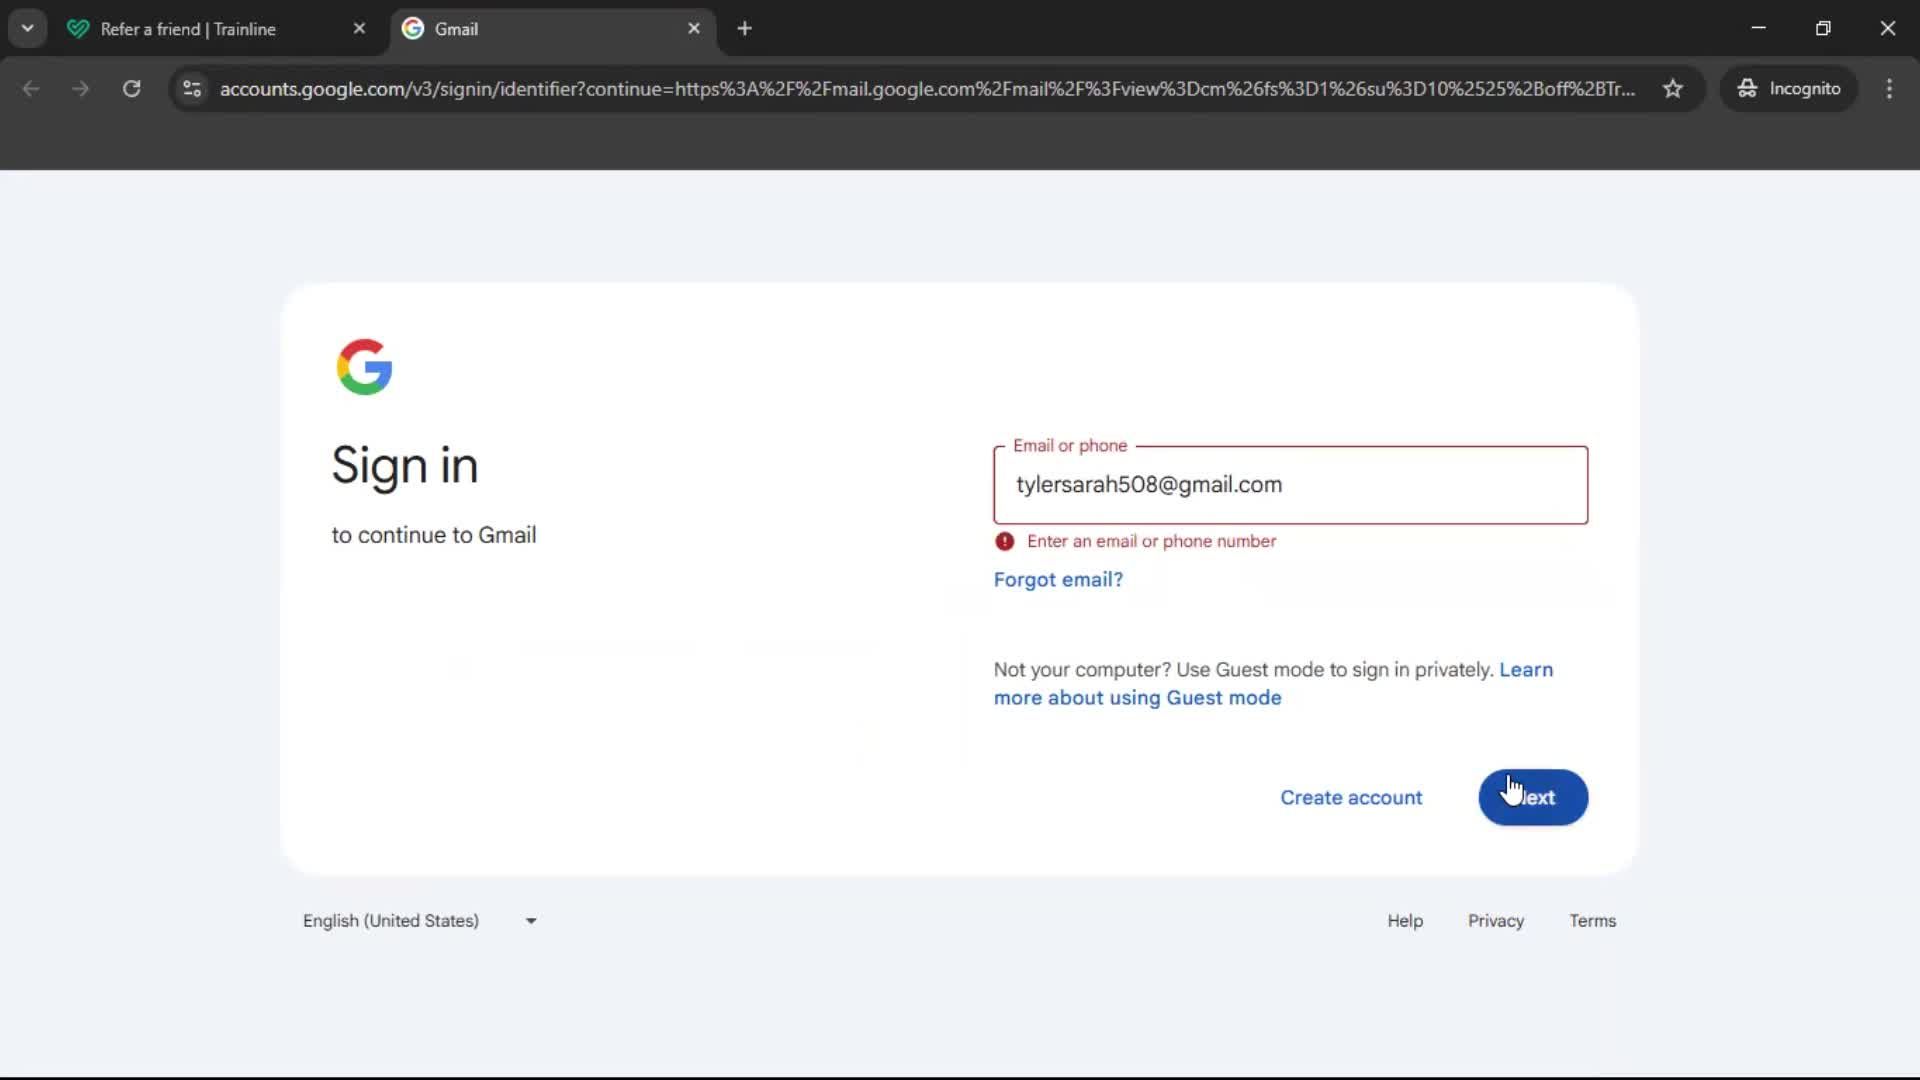Click the Create account button
This screenshot has width=1920, height=1080.
click(1351, 797)
